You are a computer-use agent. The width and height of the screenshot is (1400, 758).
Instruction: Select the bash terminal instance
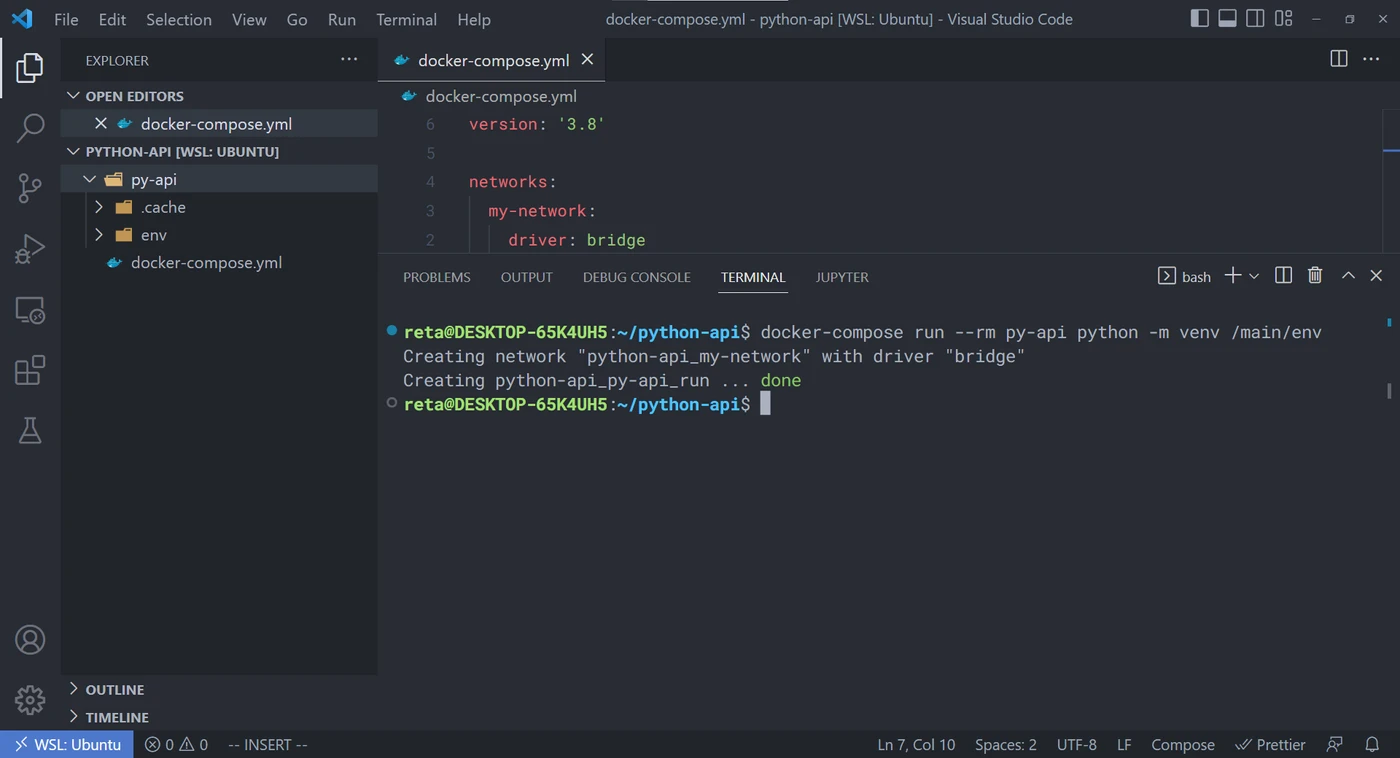[1185, 276]
